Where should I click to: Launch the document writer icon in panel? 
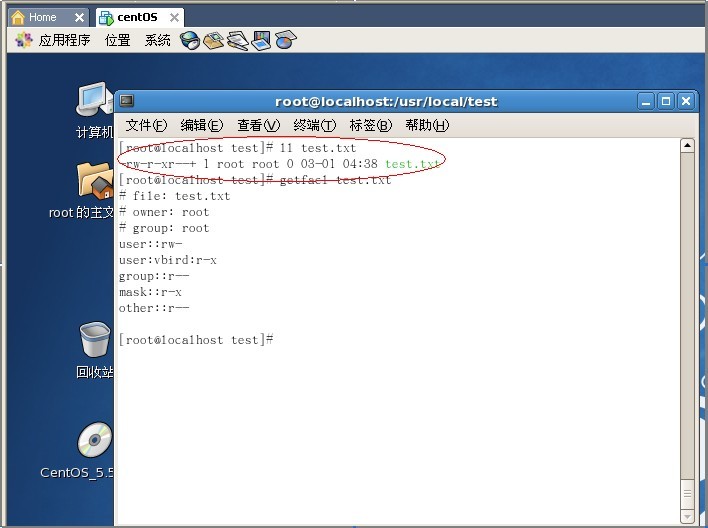238,41
